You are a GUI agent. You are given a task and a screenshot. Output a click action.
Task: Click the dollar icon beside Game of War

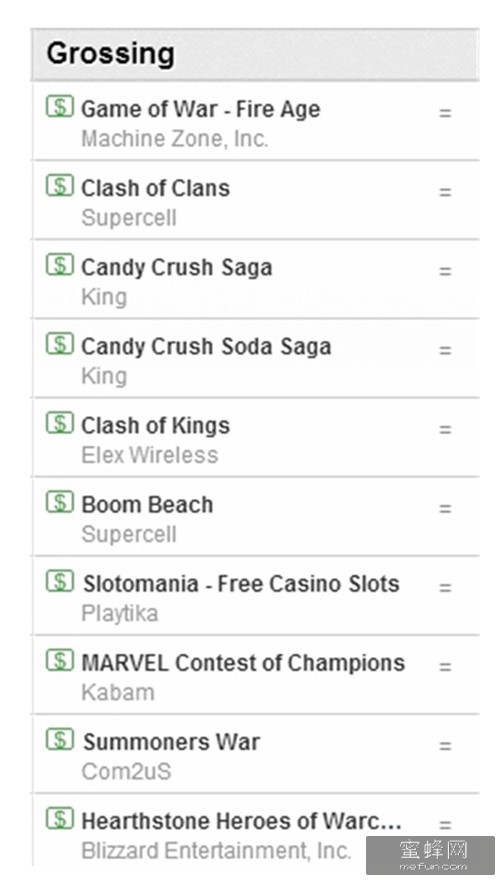tap(59, 106)
